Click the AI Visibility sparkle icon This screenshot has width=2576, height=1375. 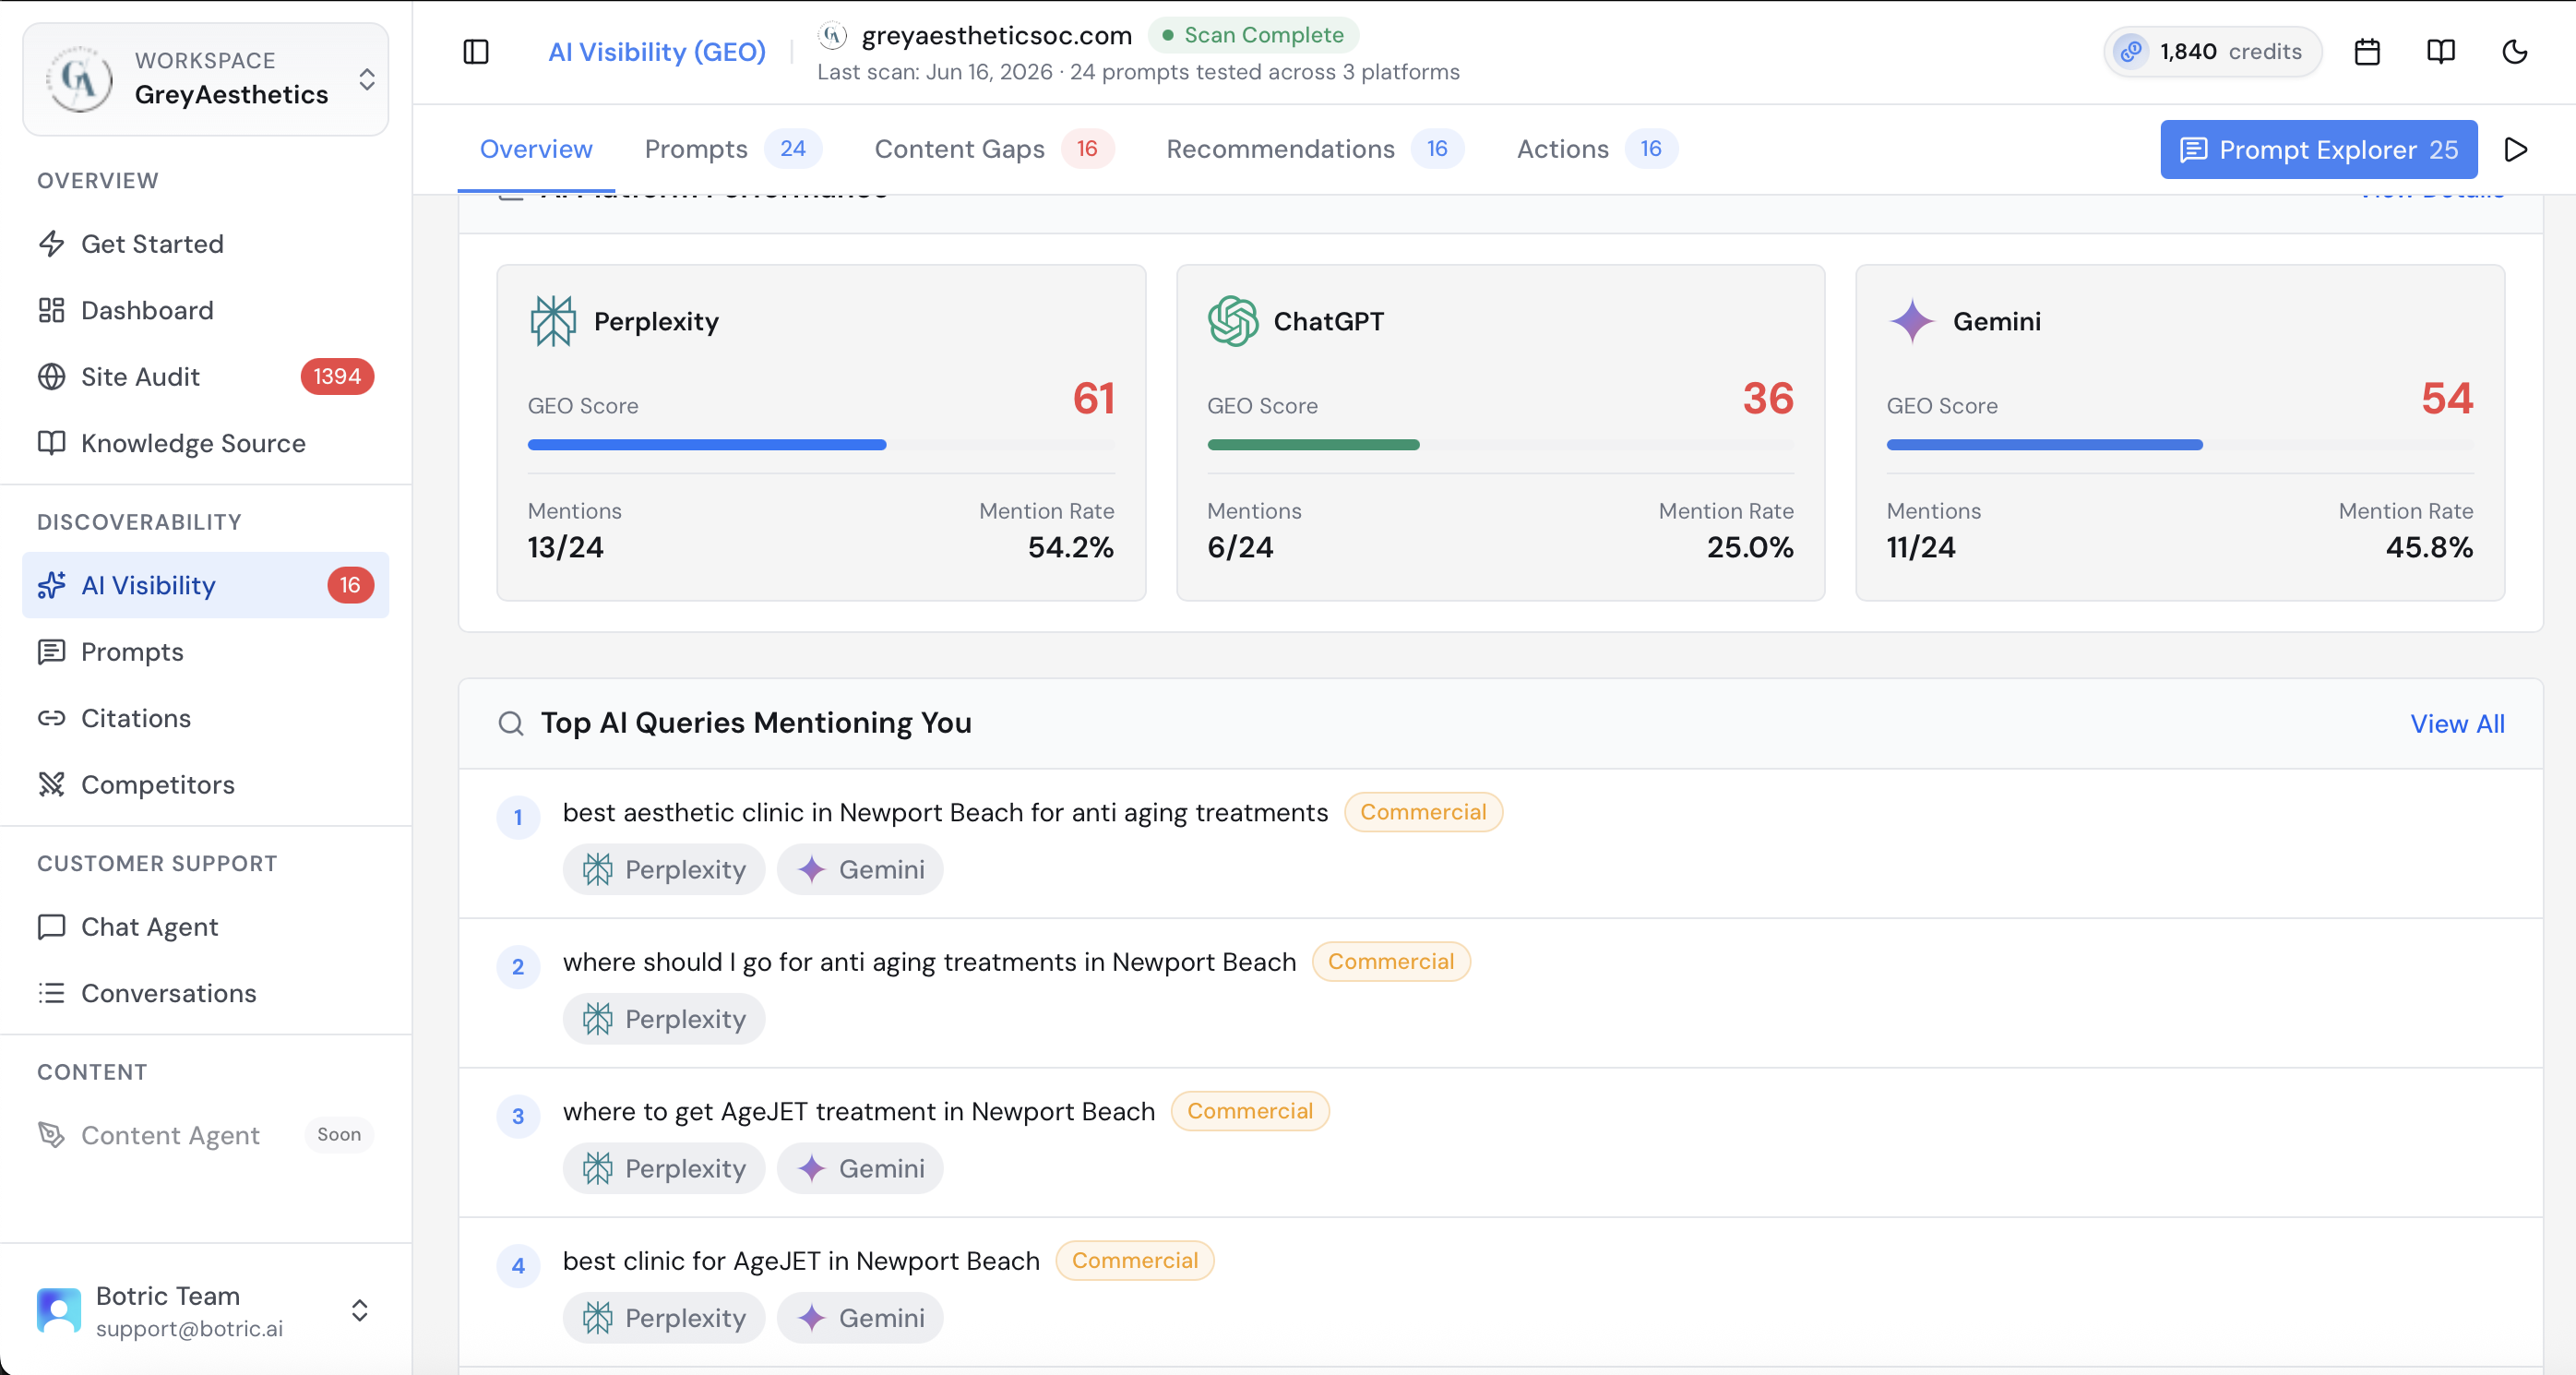tap(52, 585)
